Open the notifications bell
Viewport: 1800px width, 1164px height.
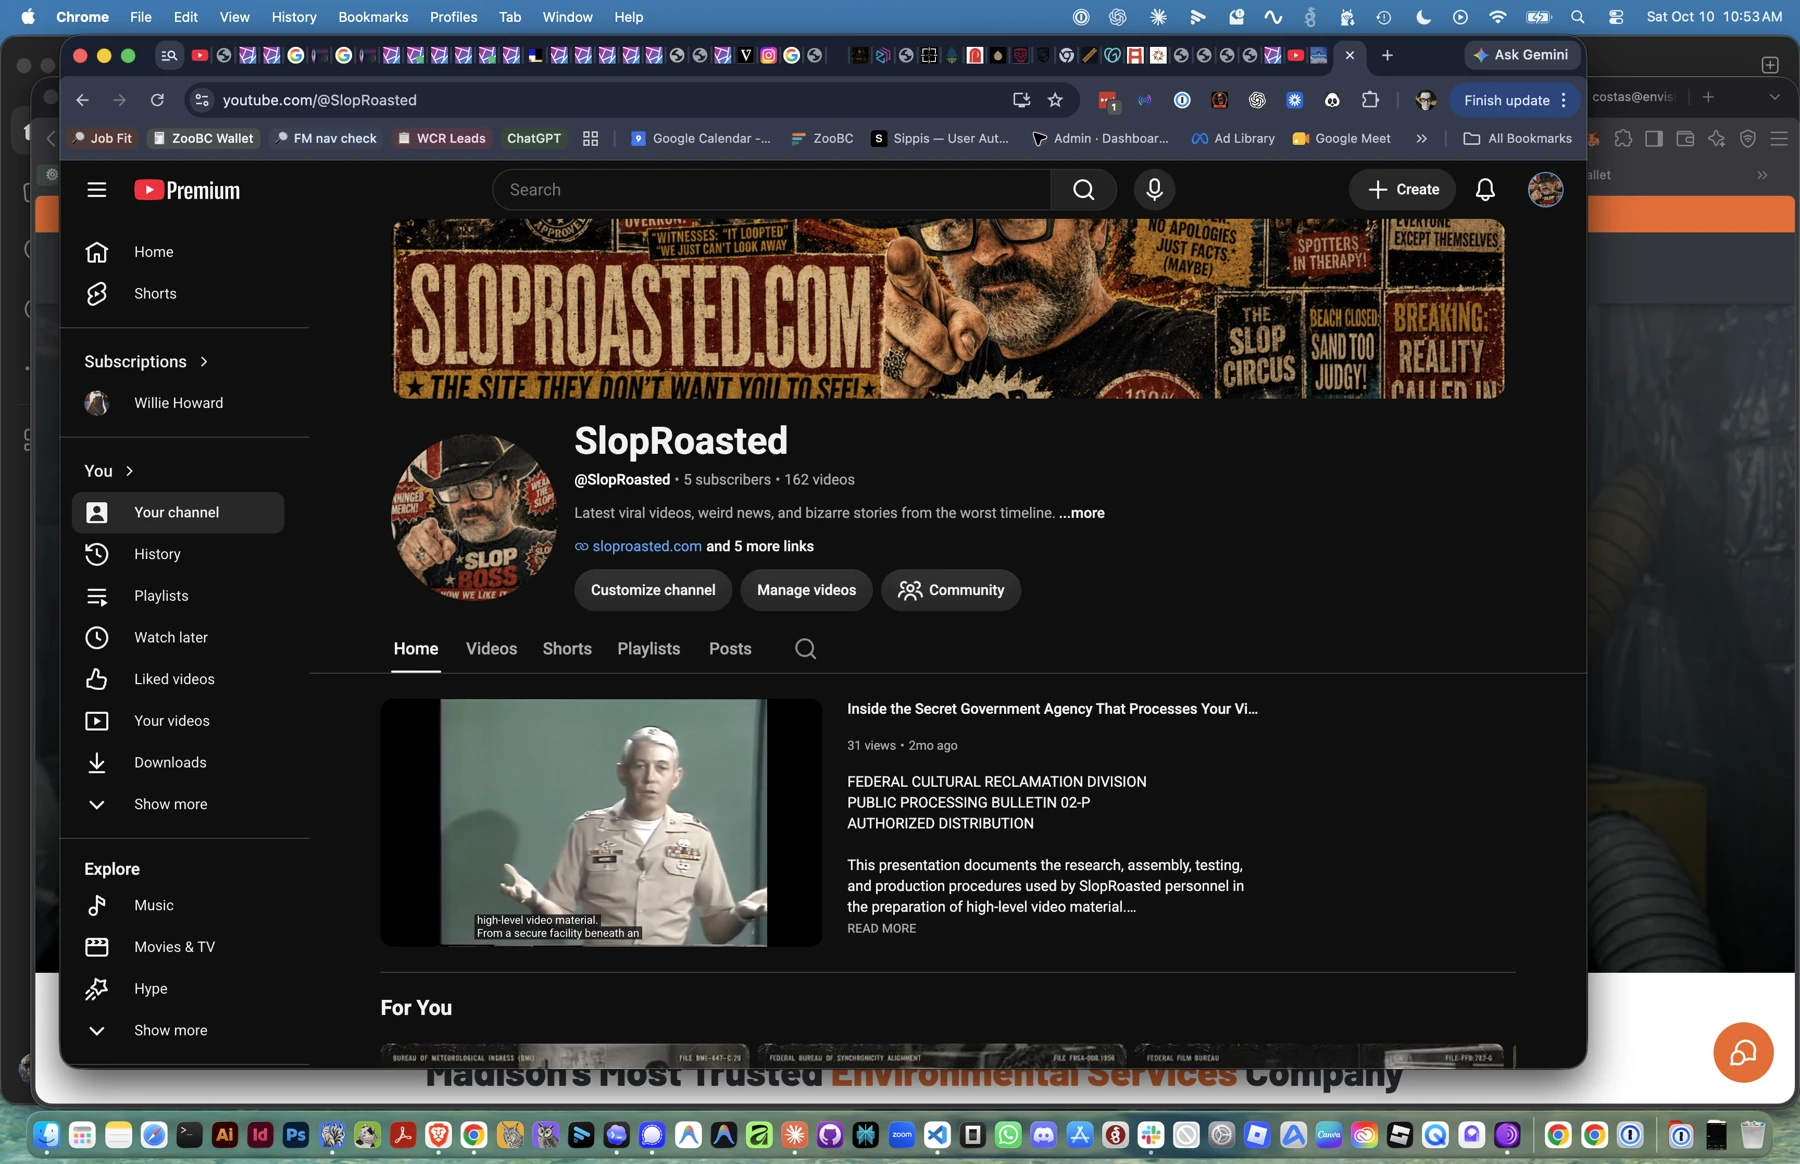tap(1485, 190)
